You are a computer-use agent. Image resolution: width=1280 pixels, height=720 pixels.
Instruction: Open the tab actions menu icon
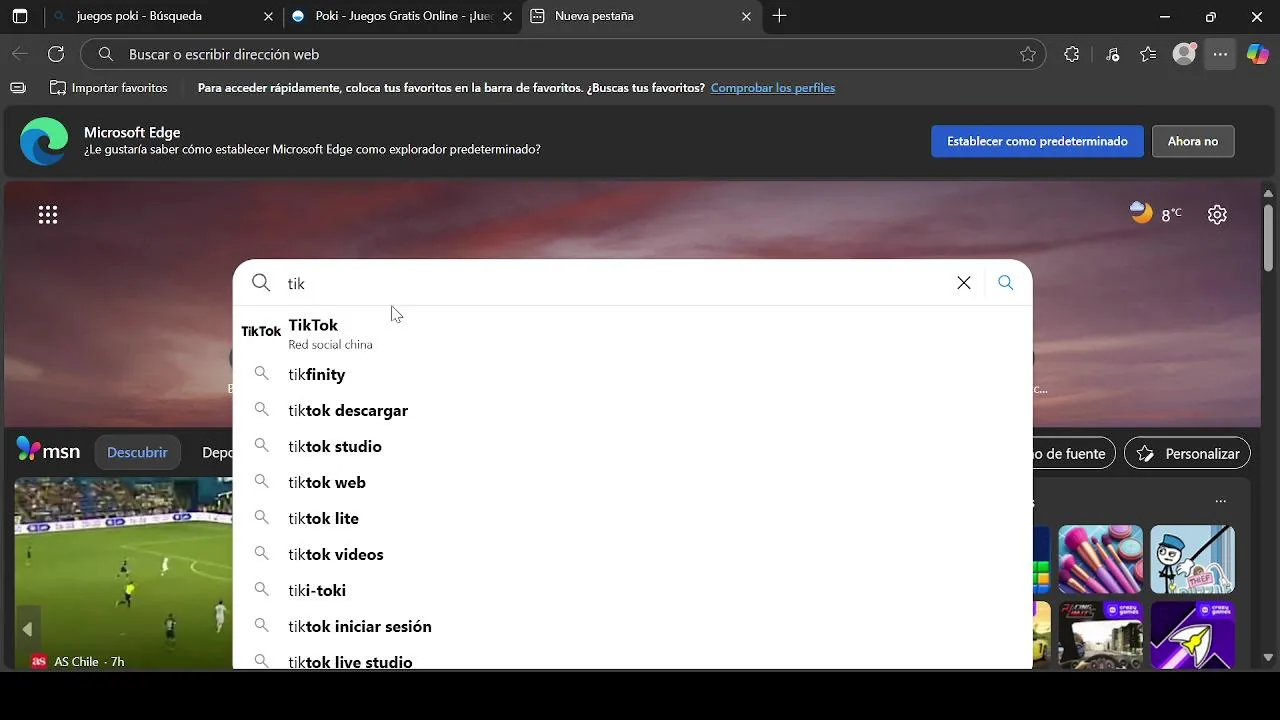(x=20, y=17)
